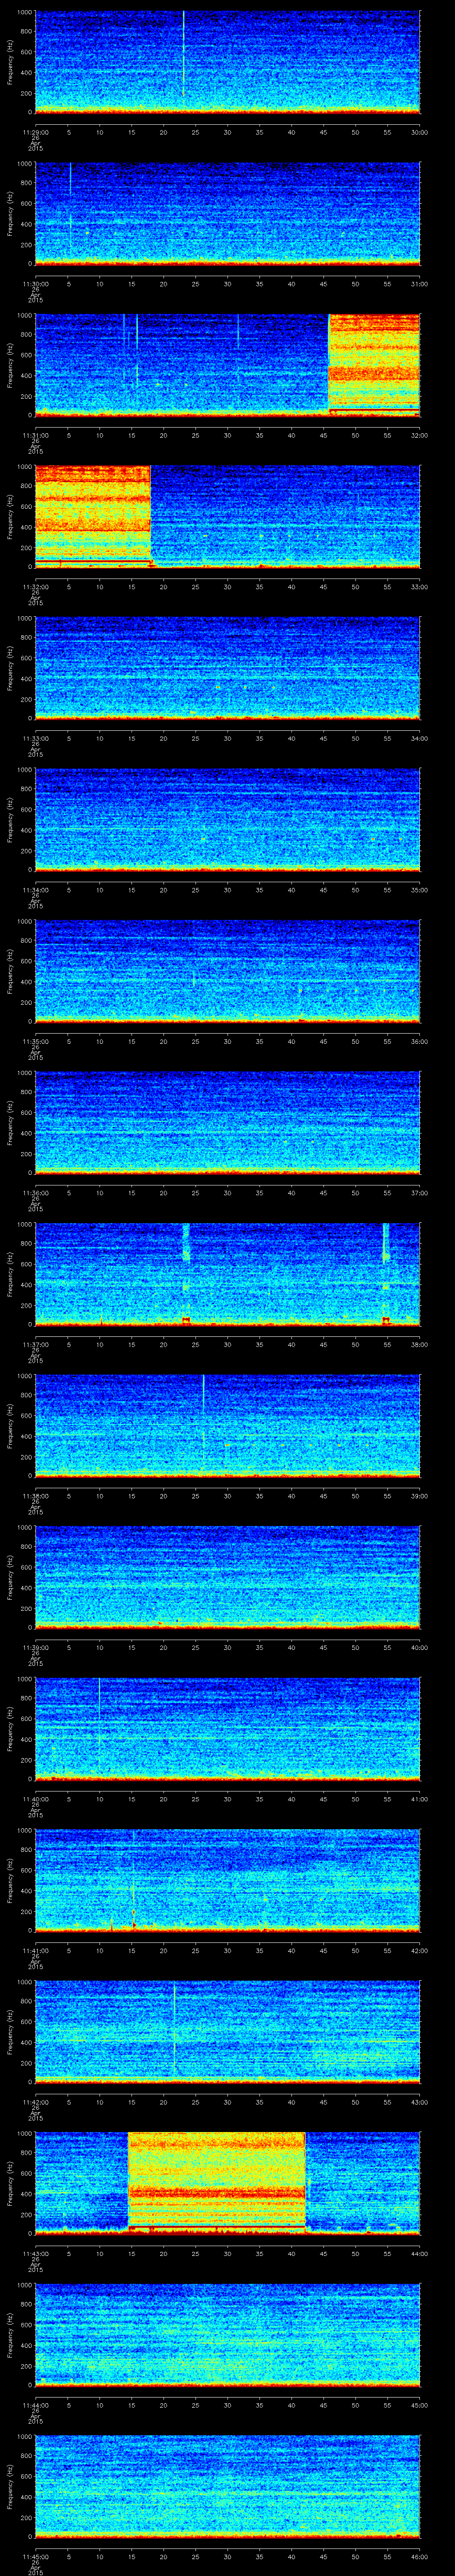Select the red noise block in the 11:32 spectrogram
The width and height of the screenshot is (455, 2576).
click(x=93, y=516)
